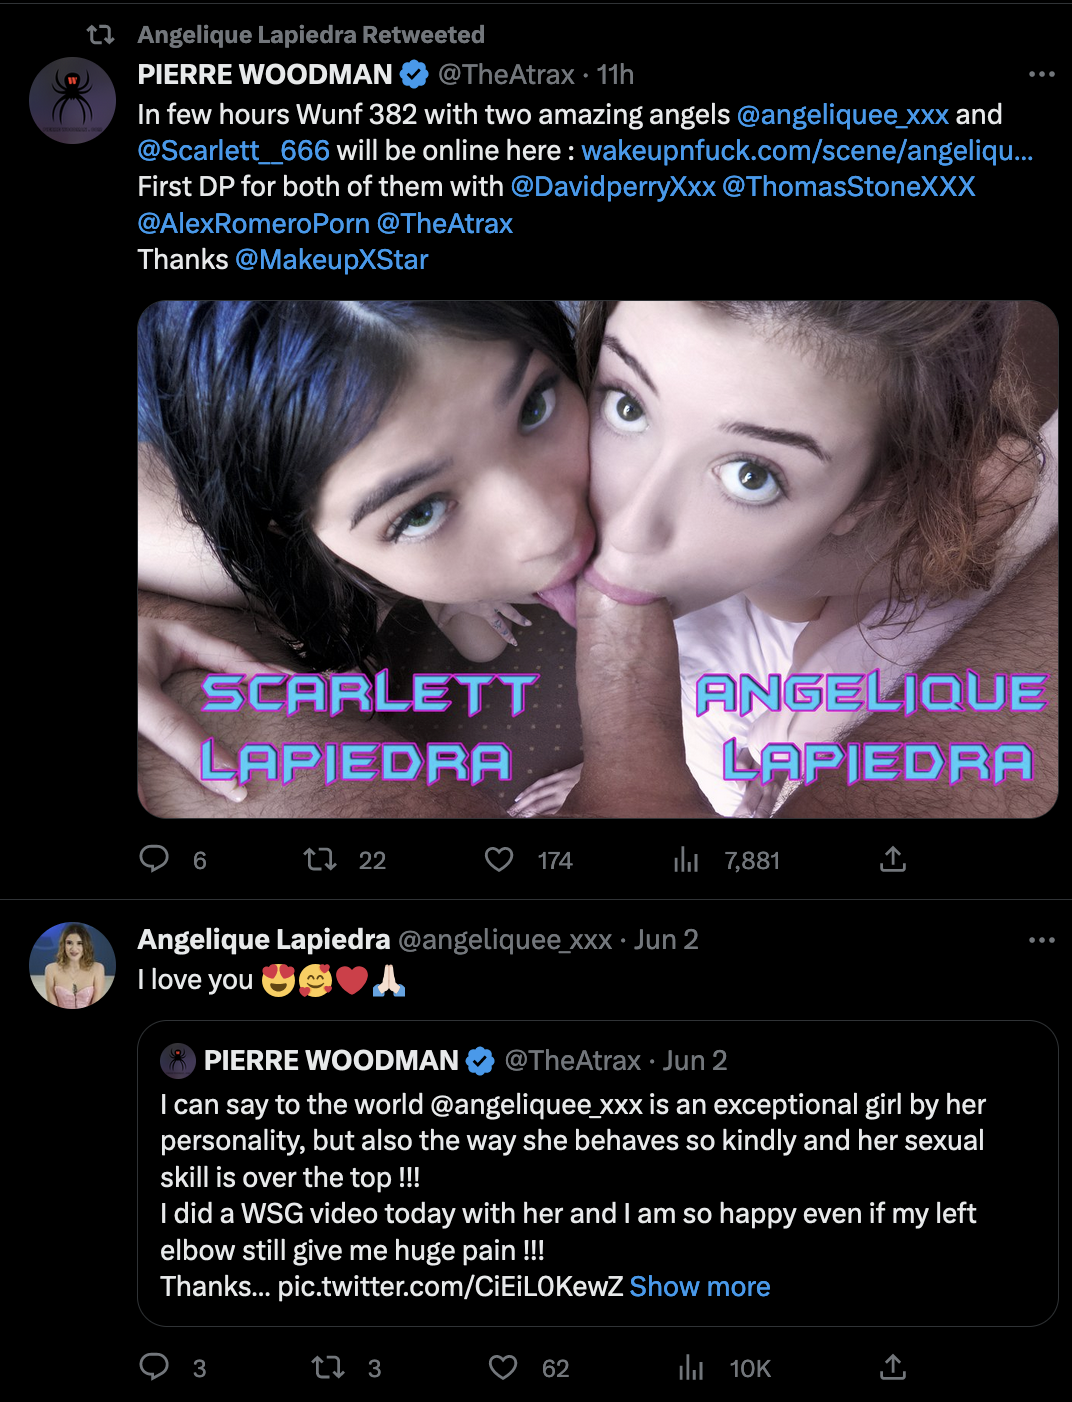1072x1402 pixels.
Task: Open the "Angelique Lapiedra Retweeted" label
Action: [310, 35]
